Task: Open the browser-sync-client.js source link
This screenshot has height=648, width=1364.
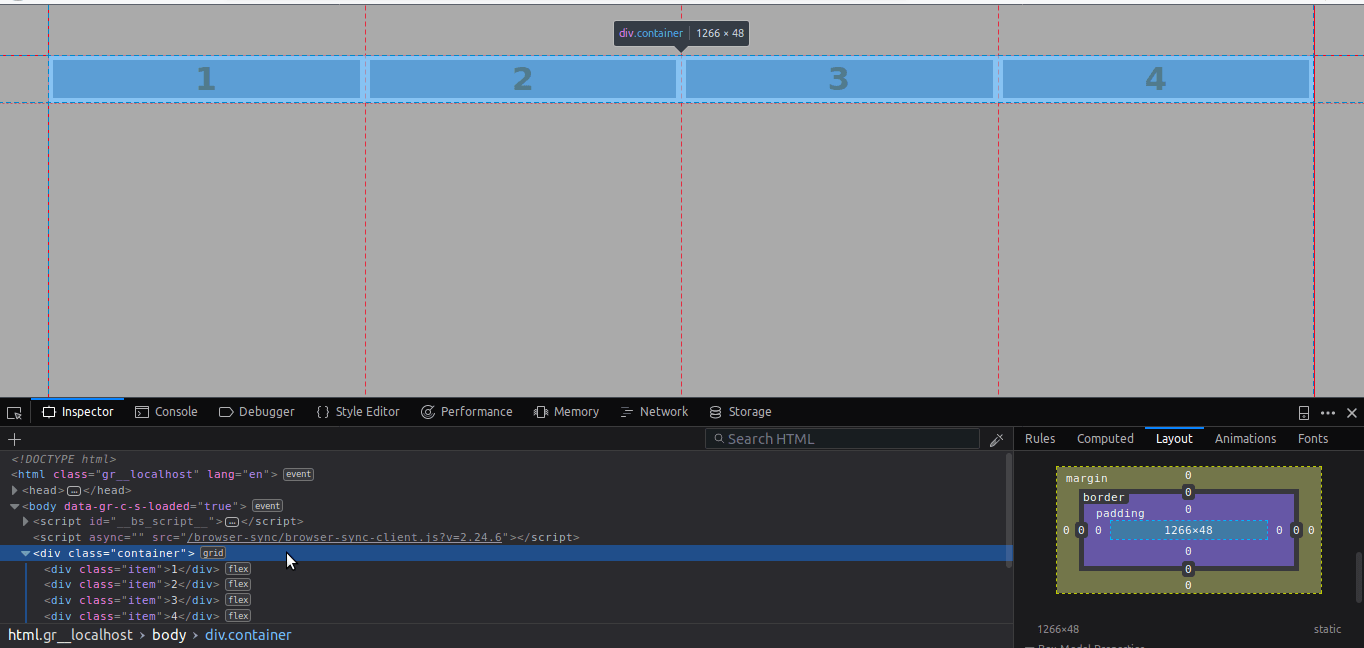Action: 347,537
